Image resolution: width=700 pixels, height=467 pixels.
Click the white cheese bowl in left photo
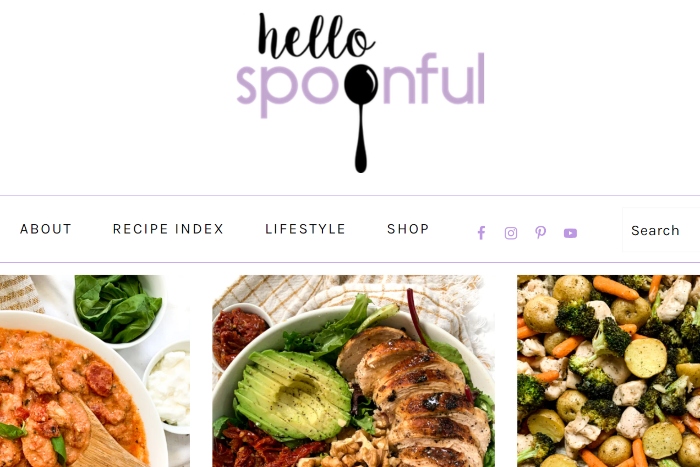[x=167, y=386]
